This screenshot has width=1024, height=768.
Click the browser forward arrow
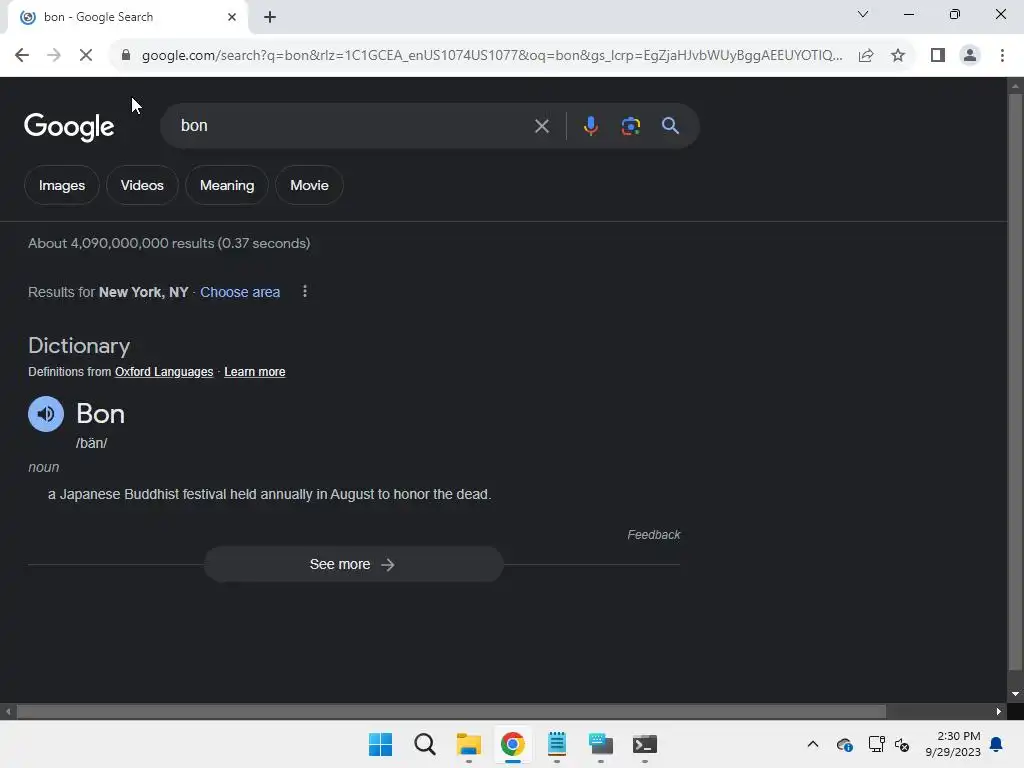[x=54, y=56]
